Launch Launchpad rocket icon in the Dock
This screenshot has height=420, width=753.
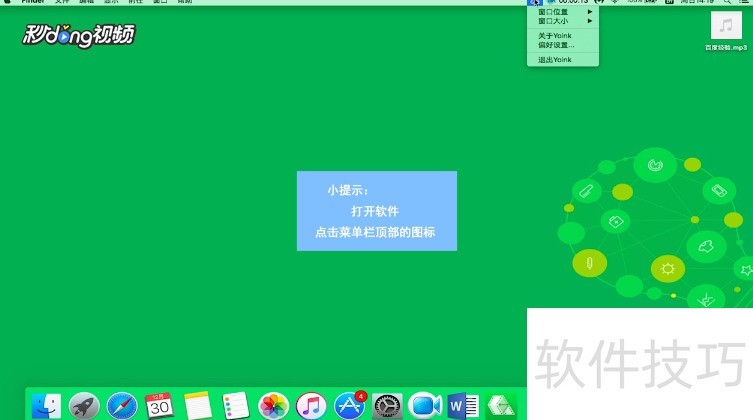tap(84, 406)
